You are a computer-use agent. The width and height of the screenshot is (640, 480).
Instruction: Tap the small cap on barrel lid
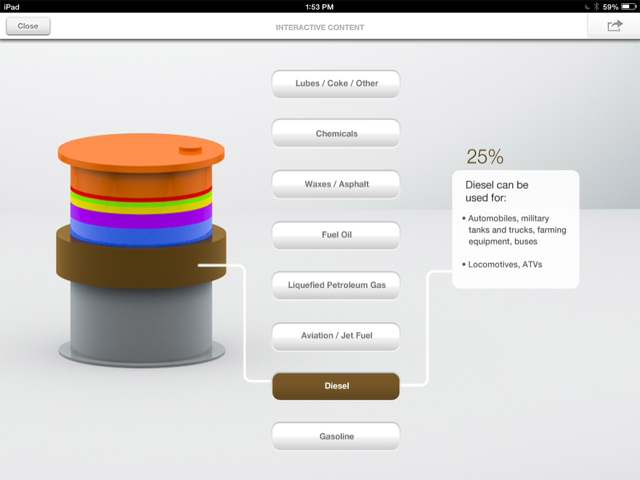pos(191,150)
